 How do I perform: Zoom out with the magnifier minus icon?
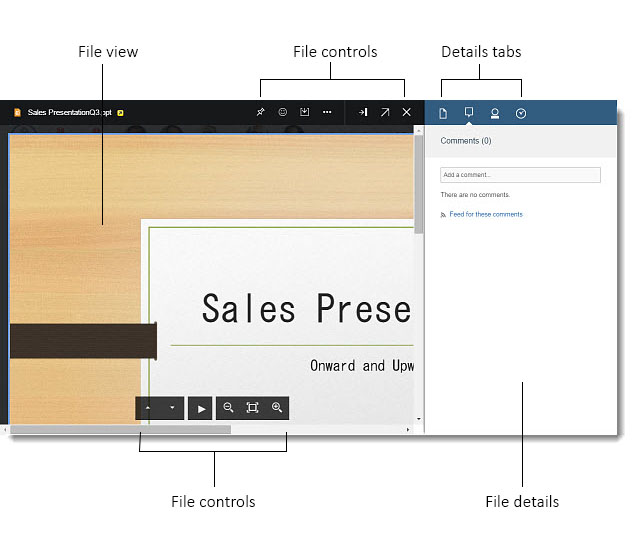click(x=228, y=408)
